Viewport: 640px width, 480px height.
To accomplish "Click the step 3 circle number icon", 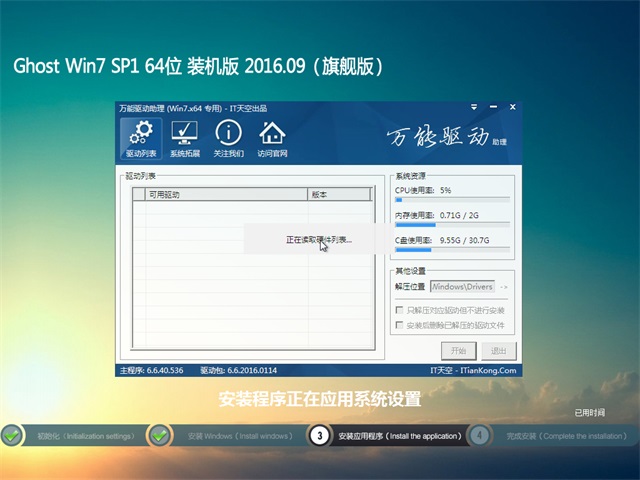I will 318,435.
